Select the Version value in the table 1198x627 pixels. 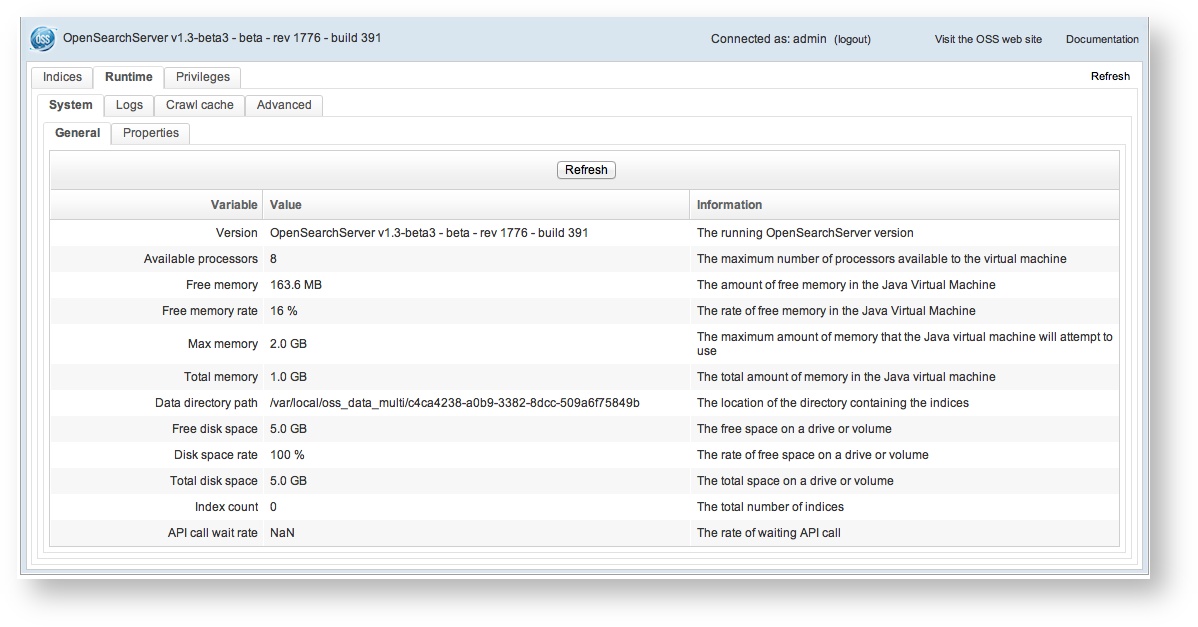point(429,233)
